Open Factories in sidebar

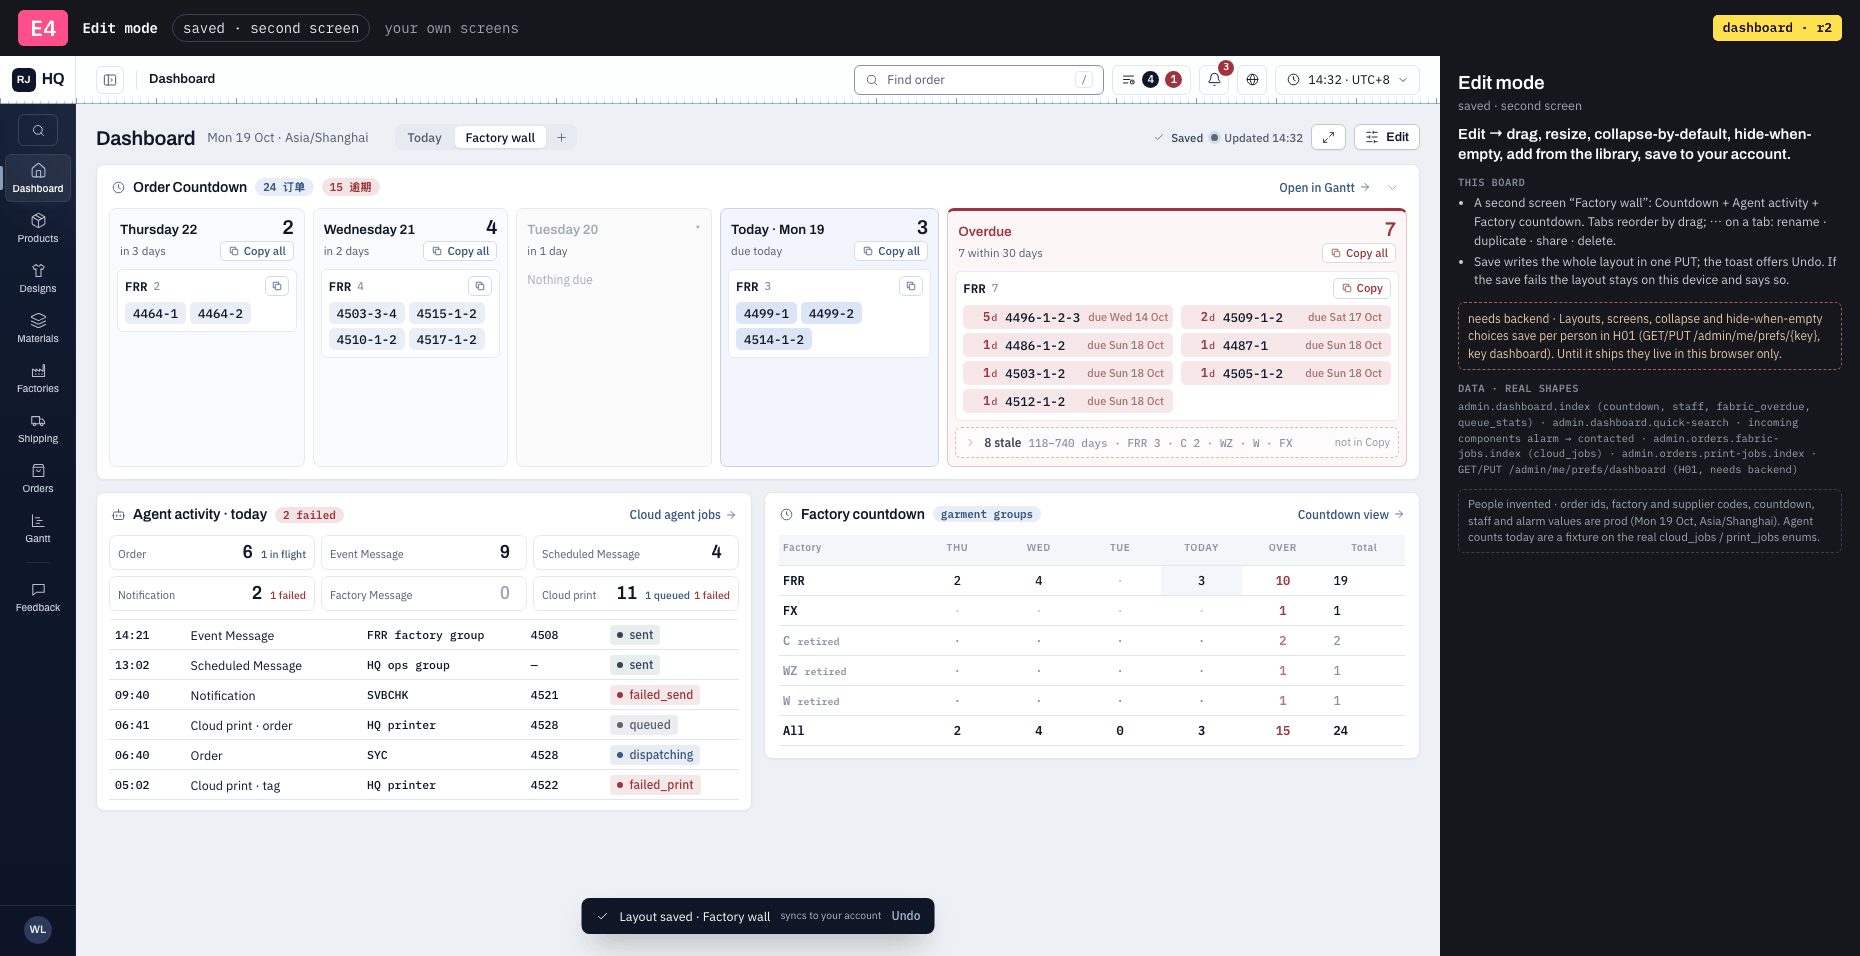pos(38,378)
